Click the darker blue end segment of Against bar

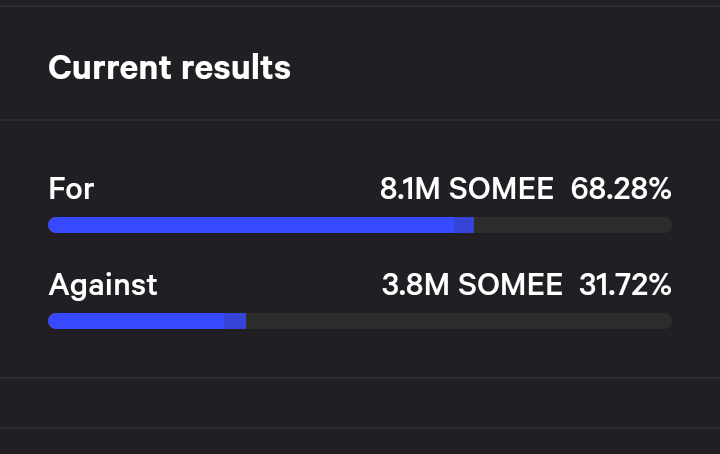click(235, 321)
